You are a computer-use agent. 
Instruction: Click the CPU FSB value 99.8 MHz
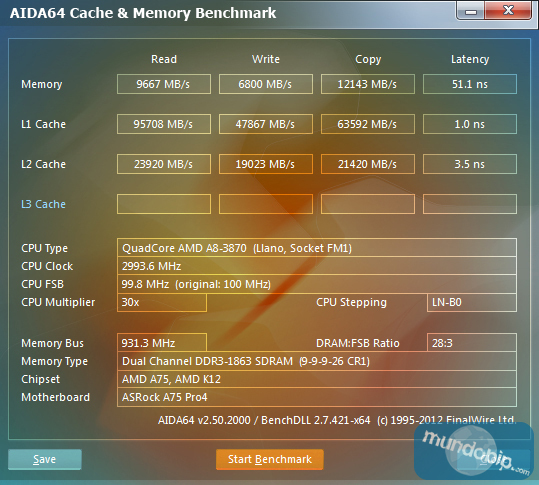317,284
